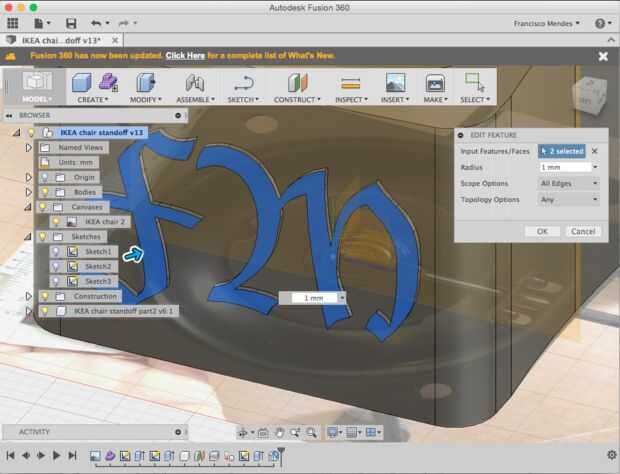Image resolution: width=620 pixels, height=474 pixels.
Task: Toggle visibility bulb for Bodies folder
Action: coord(45,192)
